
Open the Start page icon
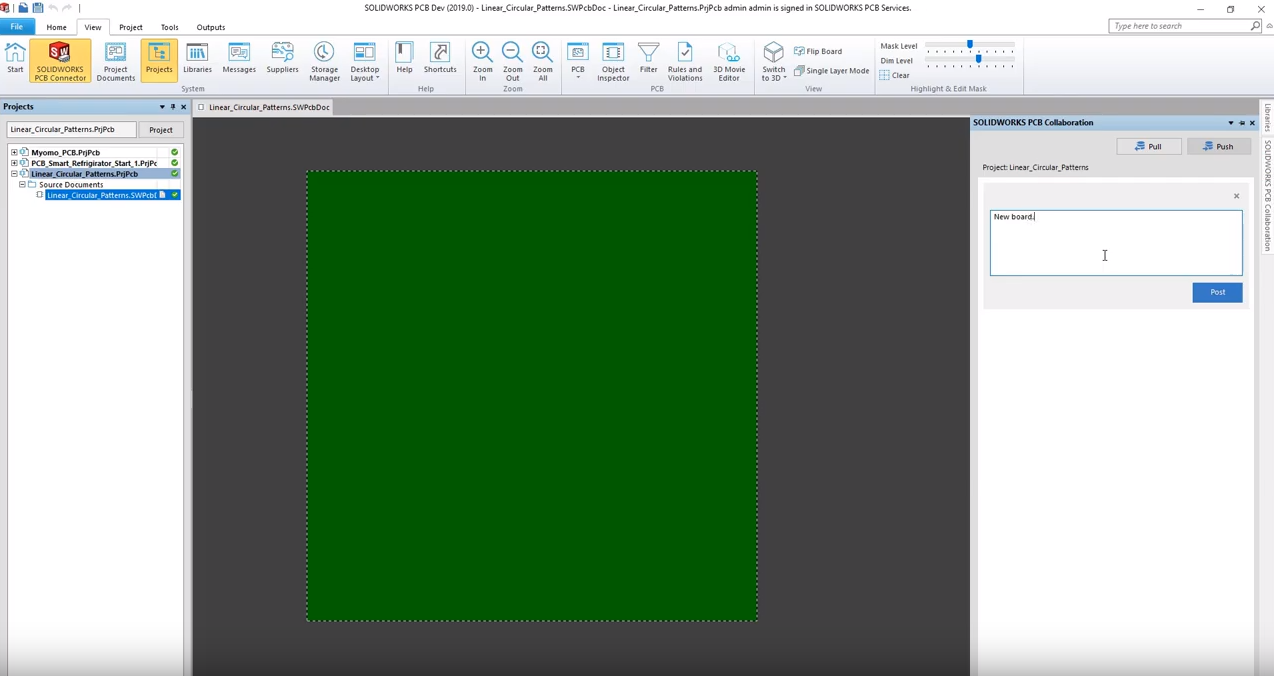click(15, 59)
